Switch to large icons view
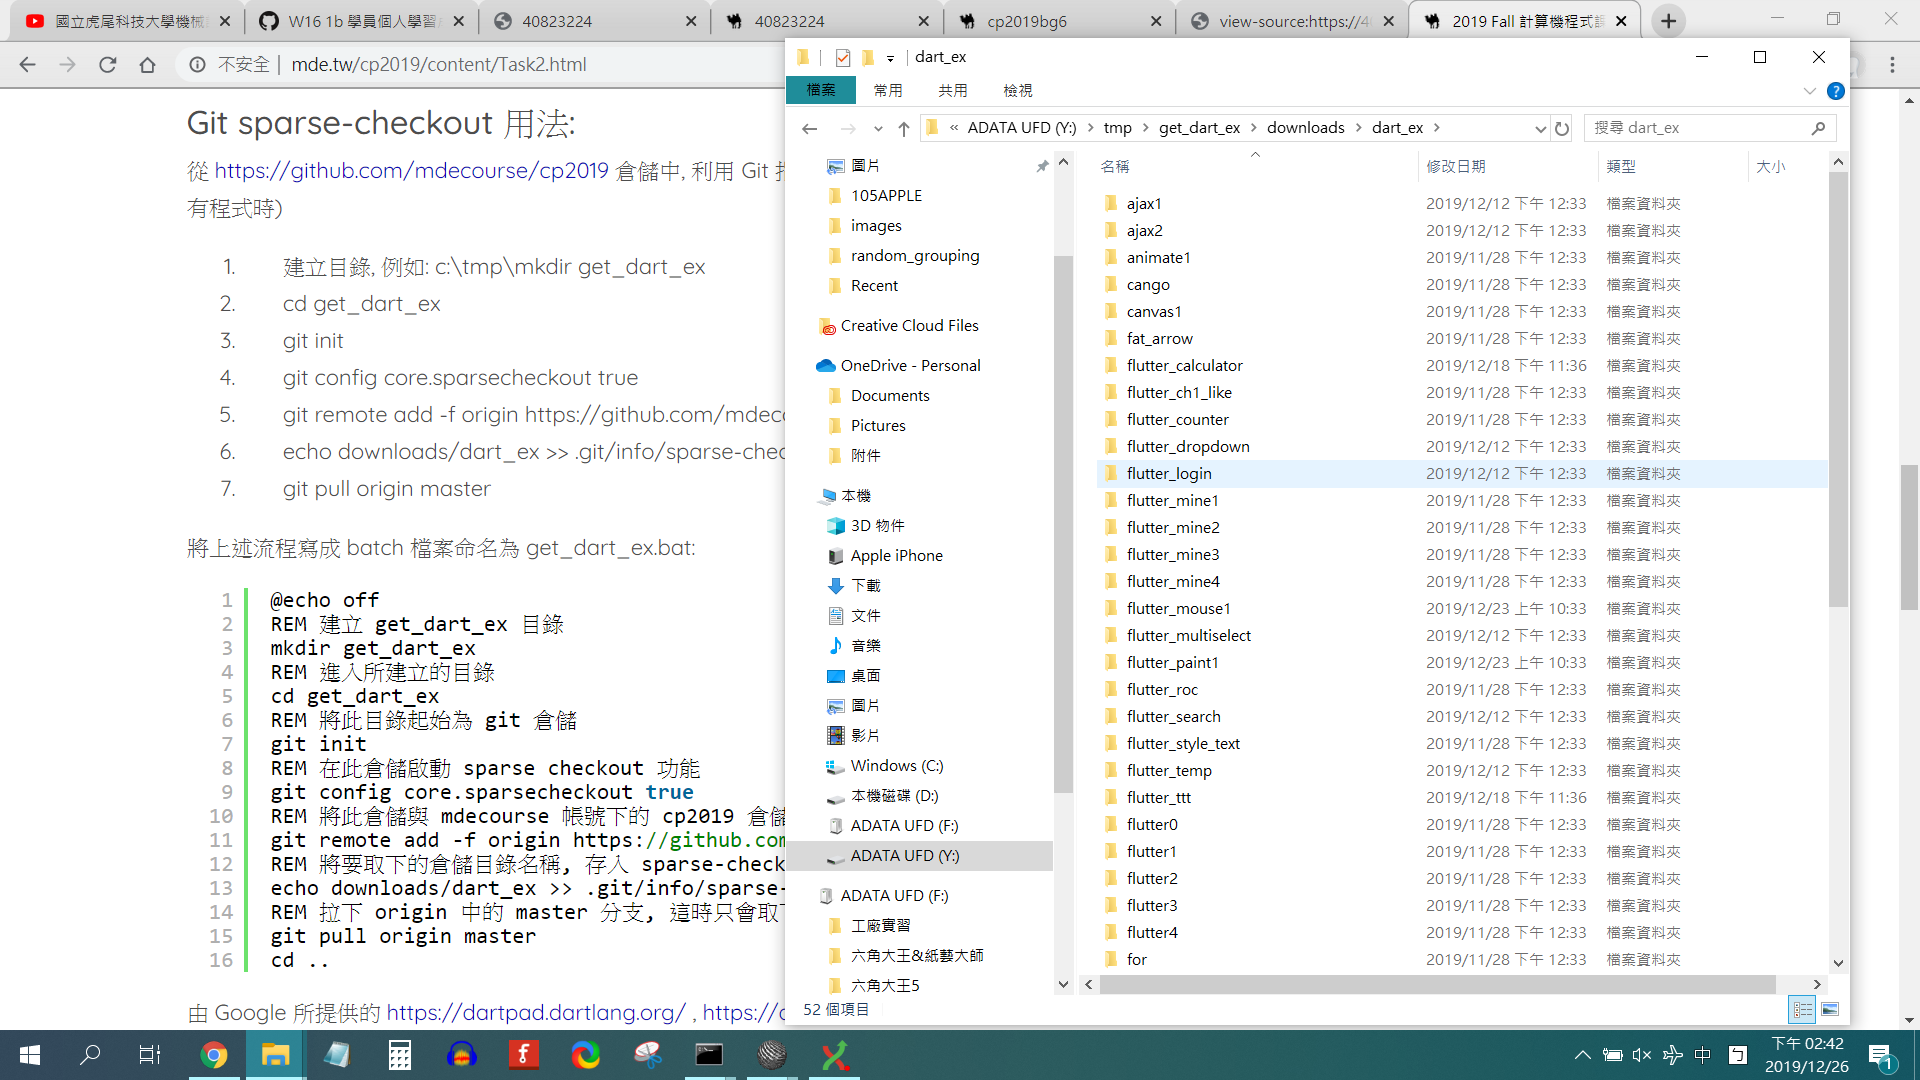Screen dimensions: 1920x1080 1830,1010
